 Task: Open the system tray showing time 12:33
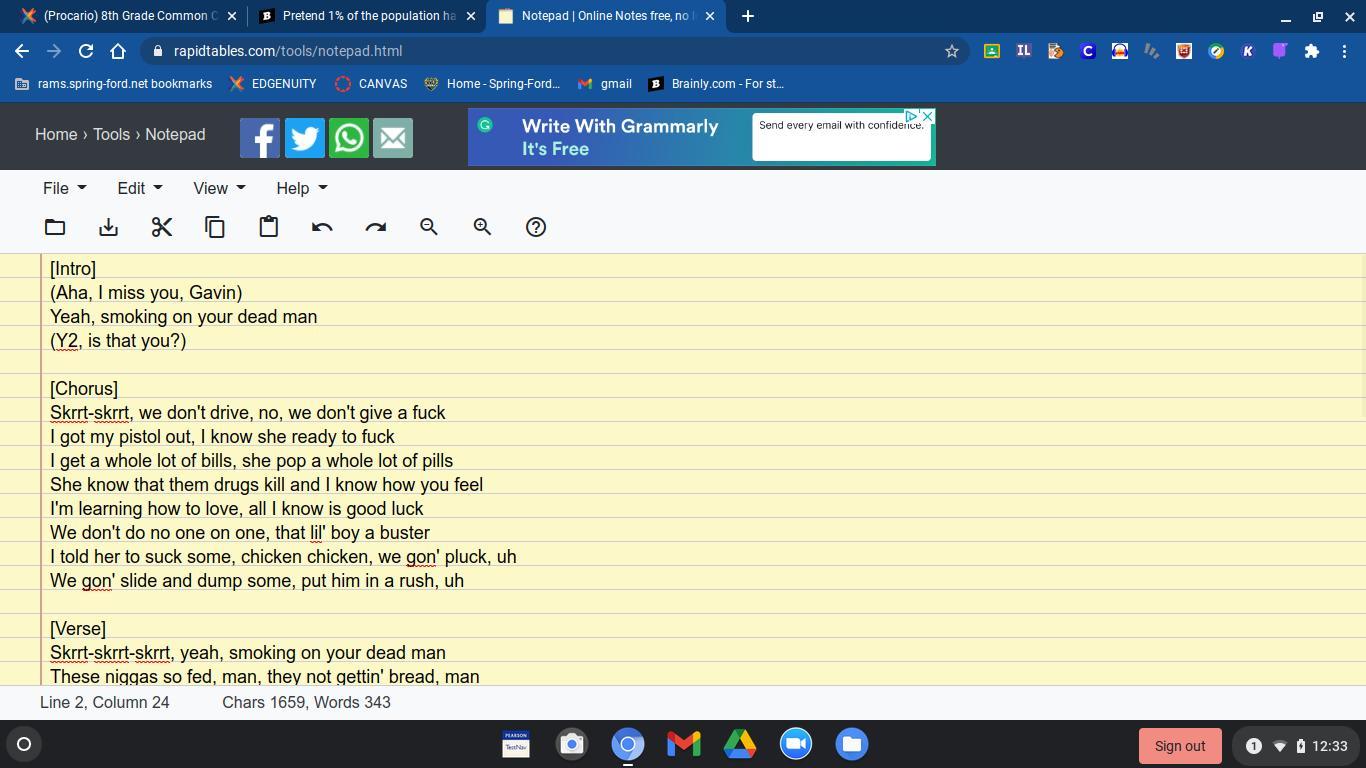coord(1295,746)
